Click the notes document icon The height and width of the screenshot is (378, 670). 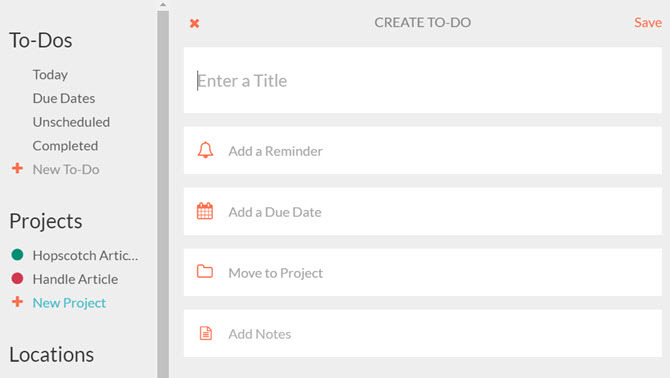click(206, 333)
